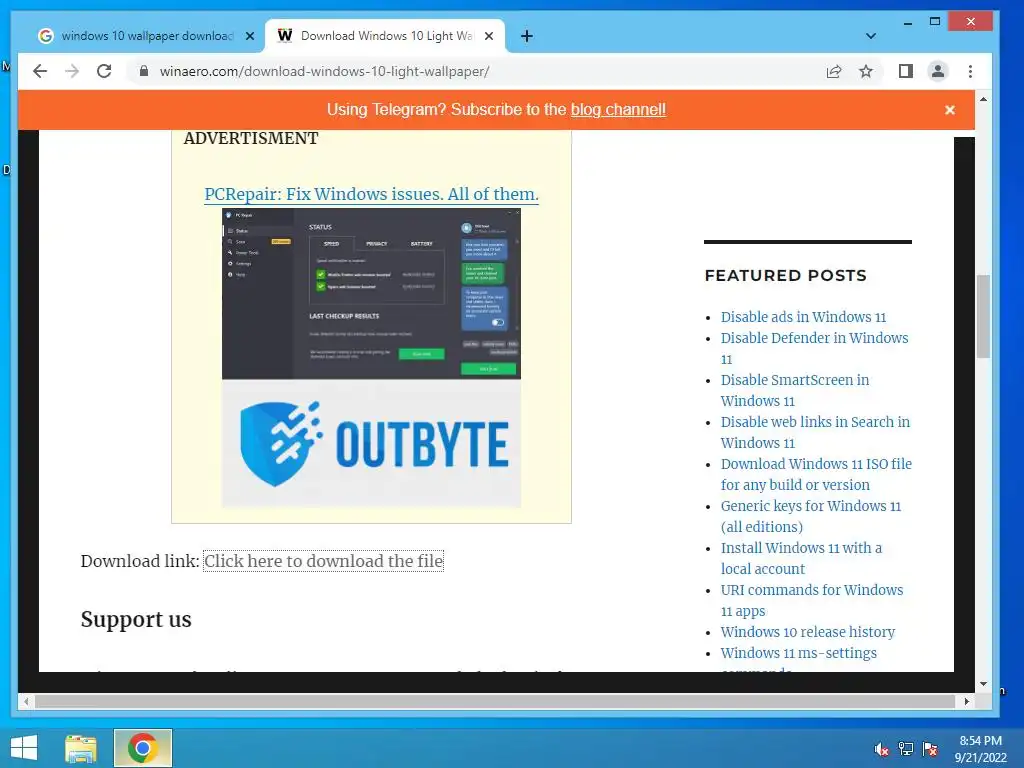Screen dimensions: 1024x768
Task: Reload the winaero page
Action: tap(104, 71)
